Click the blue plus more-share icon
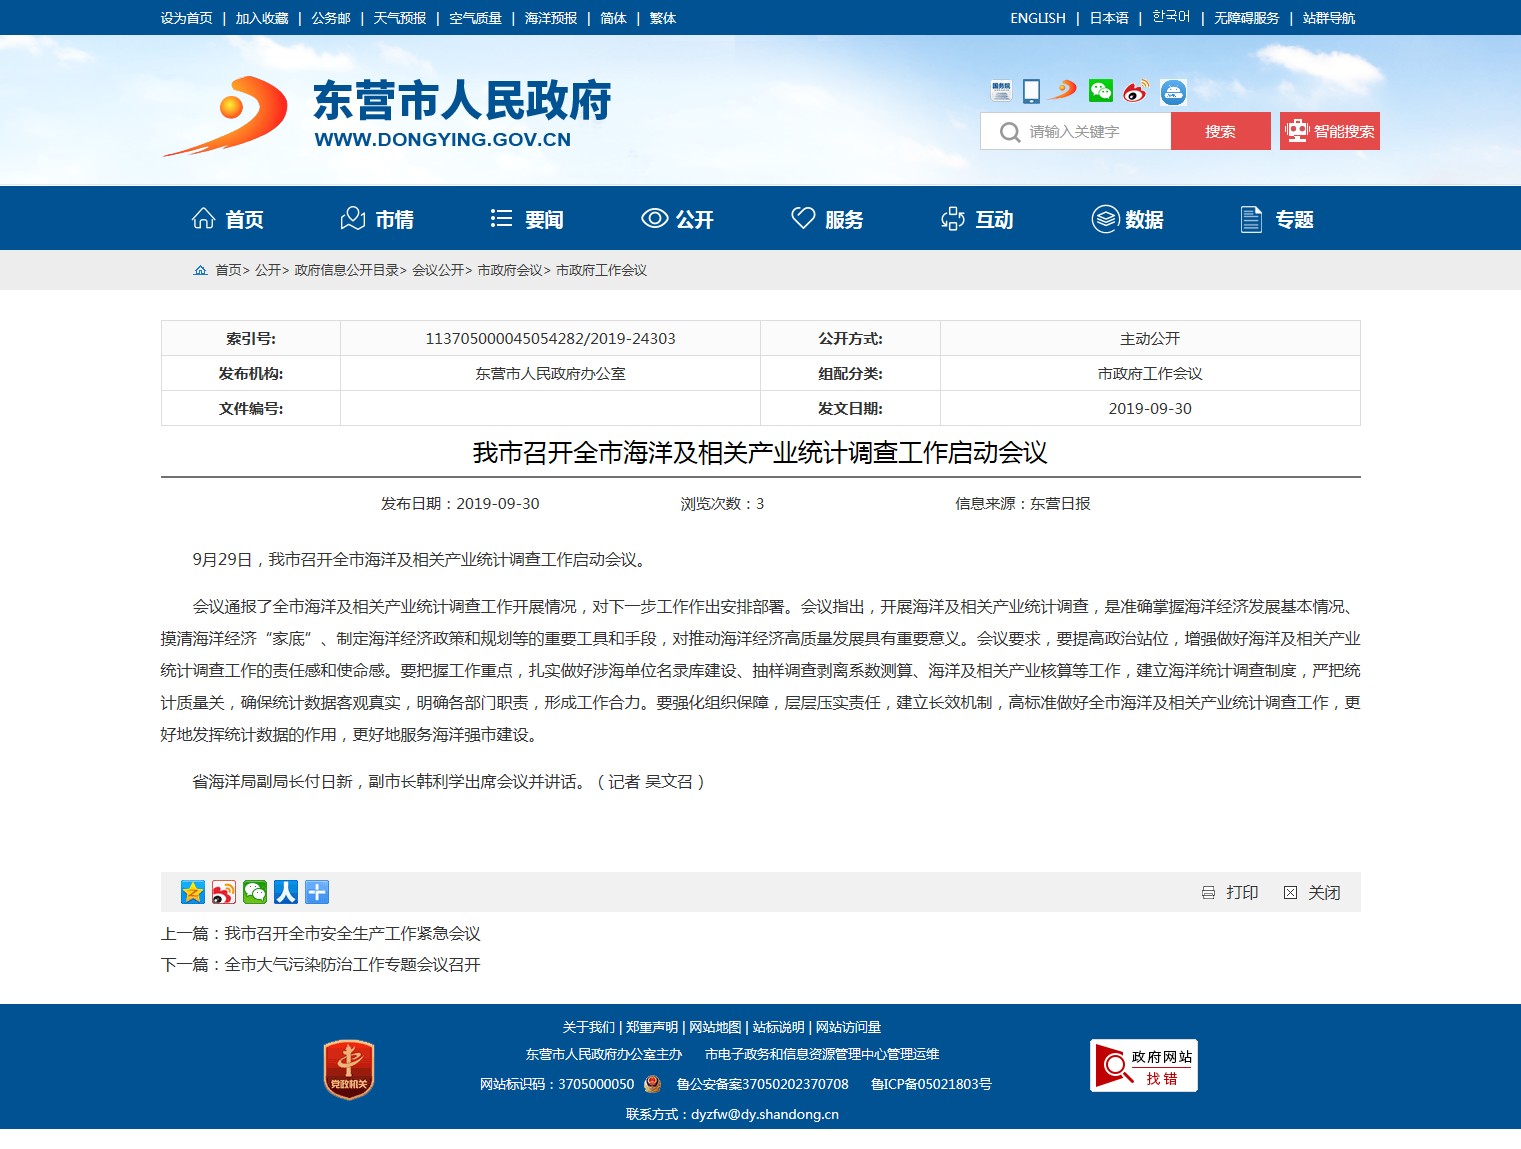1521x1149 pixels. coord(317,892)
